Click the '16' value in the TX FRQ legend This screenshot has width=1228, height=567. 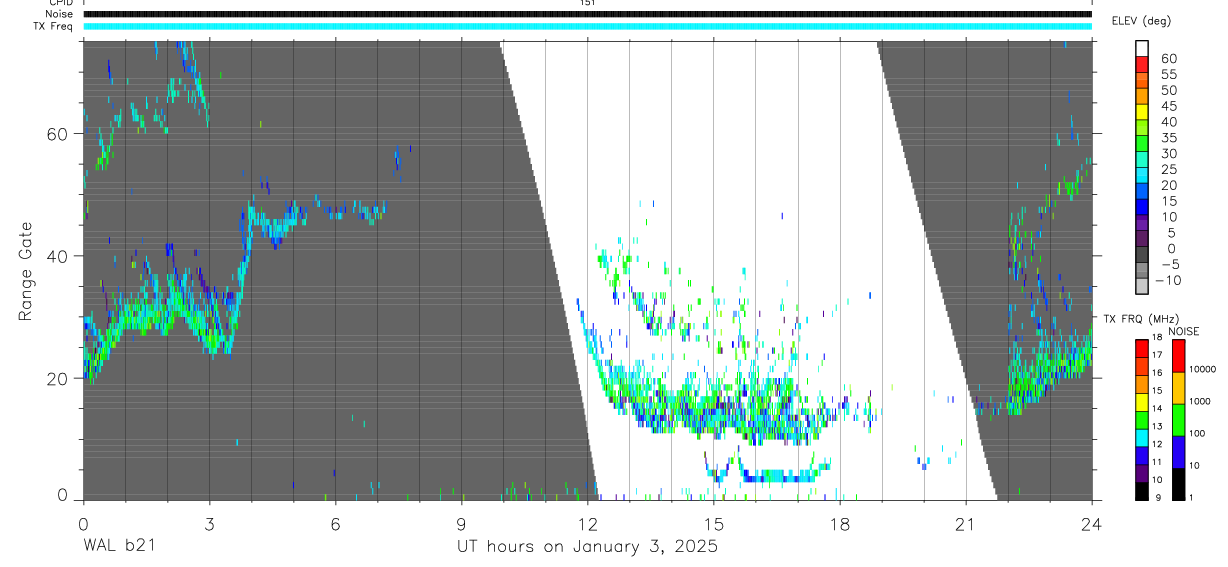point(1157,373)
